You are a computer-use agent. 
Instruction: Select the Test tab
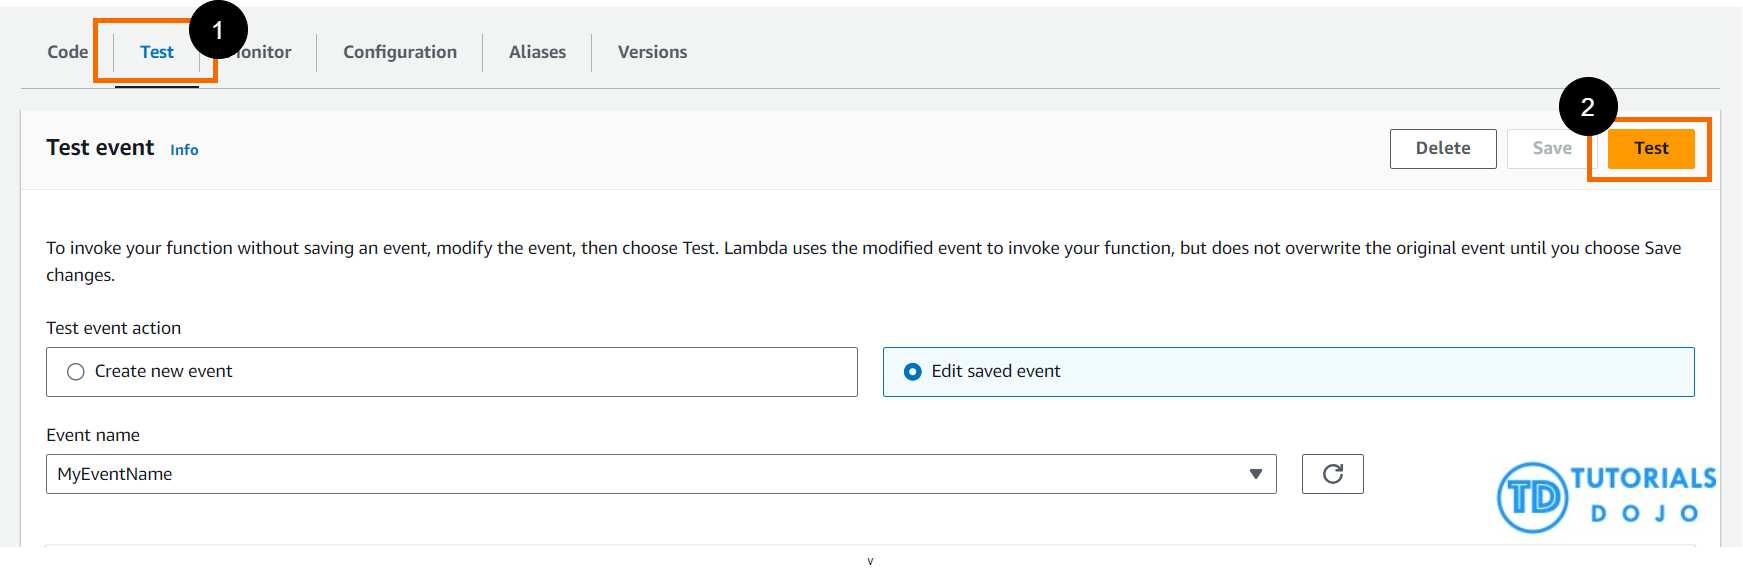(156, 52)
